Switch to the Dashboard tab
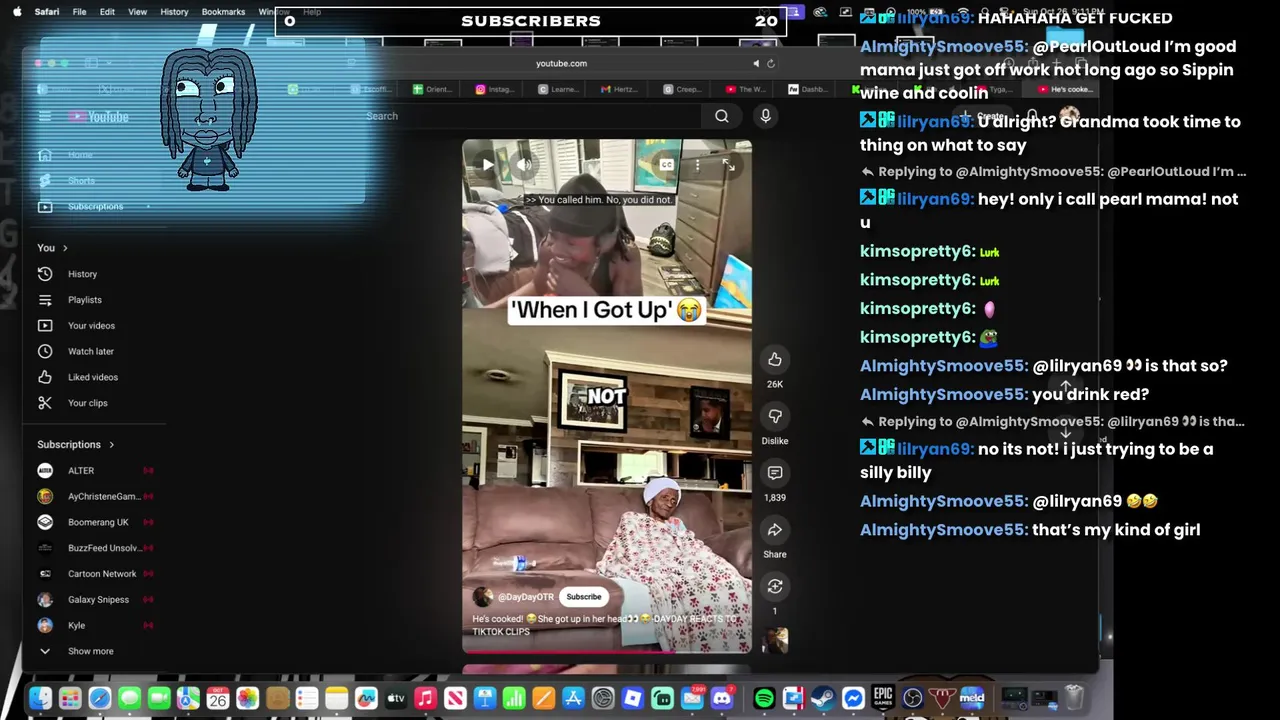Image resolution: width=1280 pixels, height=720 pixels. tap(807, 89)
